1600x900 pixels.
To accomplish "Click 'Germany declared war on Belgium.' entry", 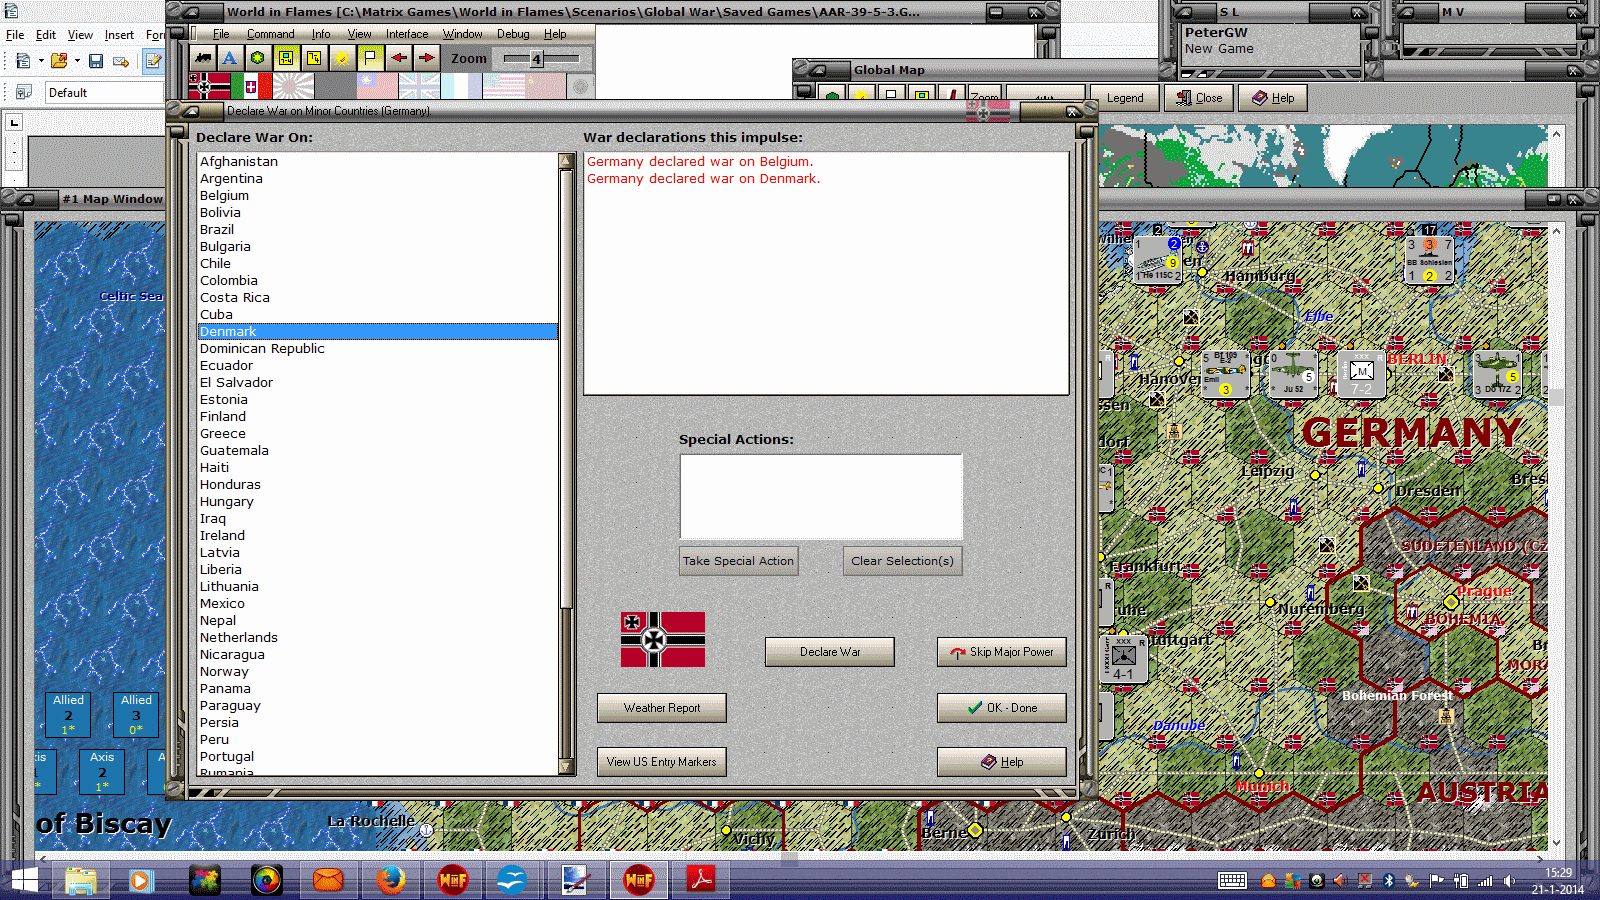I will 700,162.
